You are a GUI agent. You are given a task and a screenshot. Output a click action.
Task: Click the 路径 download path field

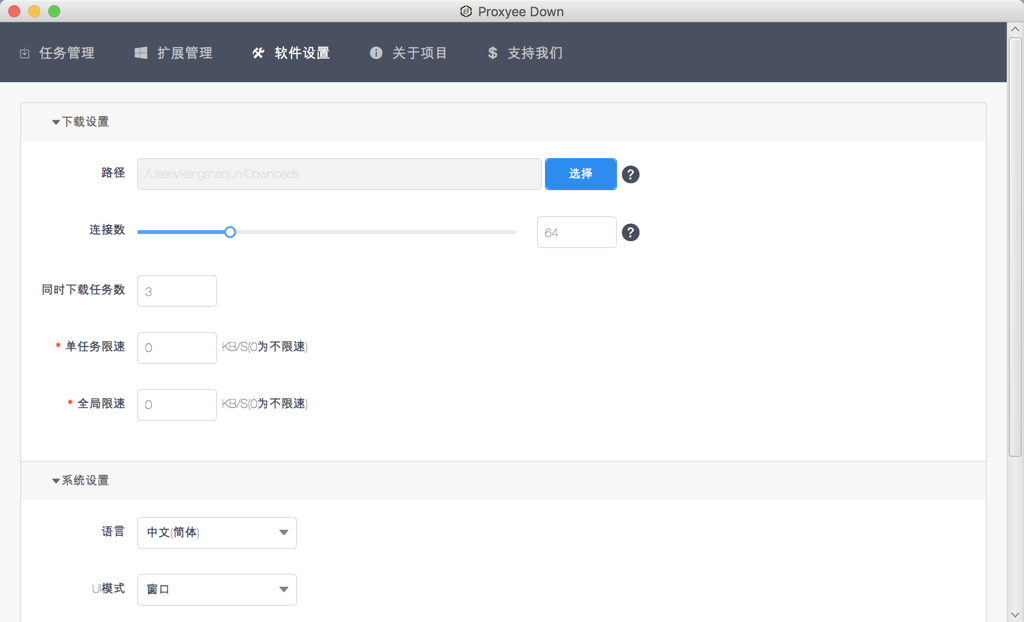click(x=339, y=173)
